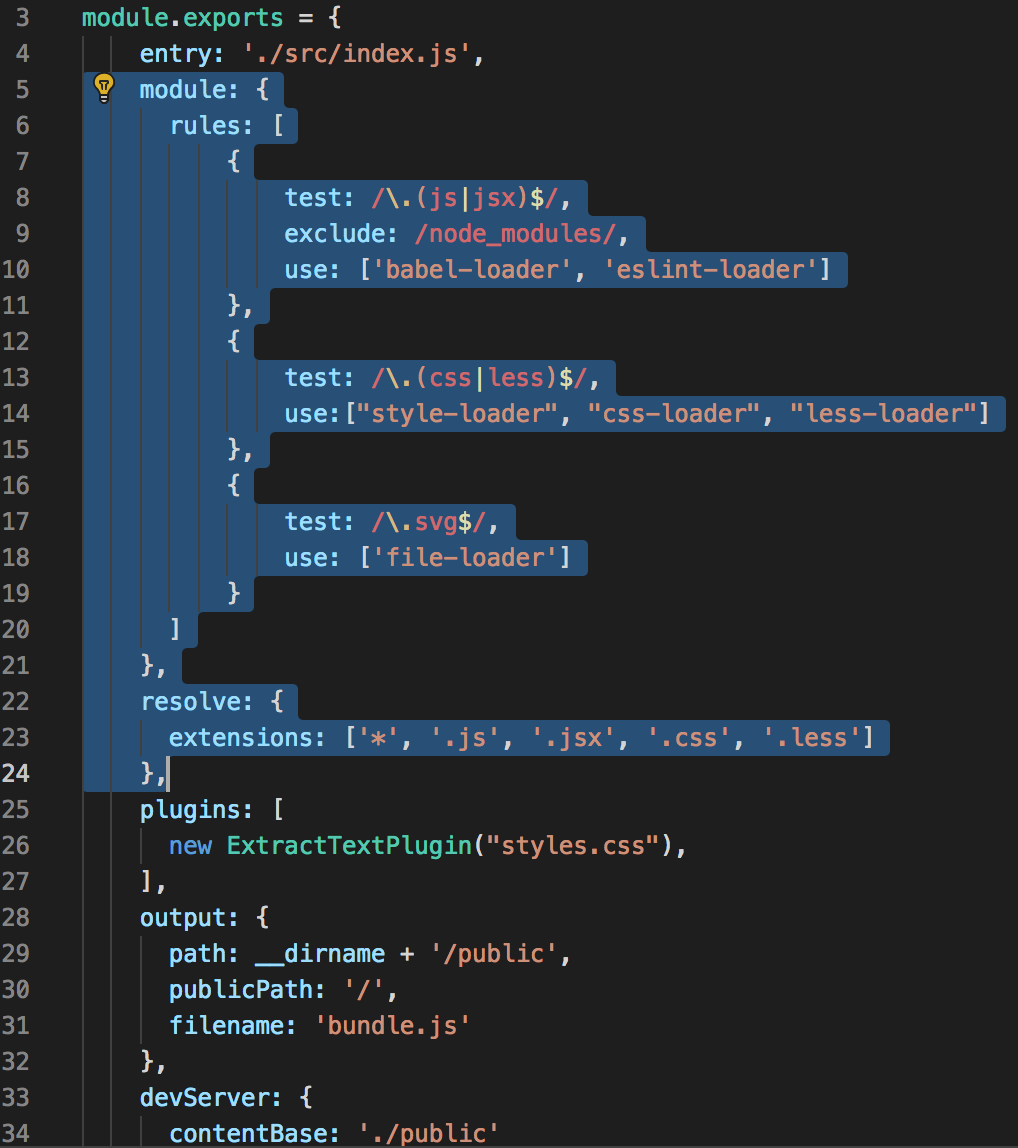Click the lightbulb code action icon
Screen dimensions: 1018x1148
[x=104, y=88]
